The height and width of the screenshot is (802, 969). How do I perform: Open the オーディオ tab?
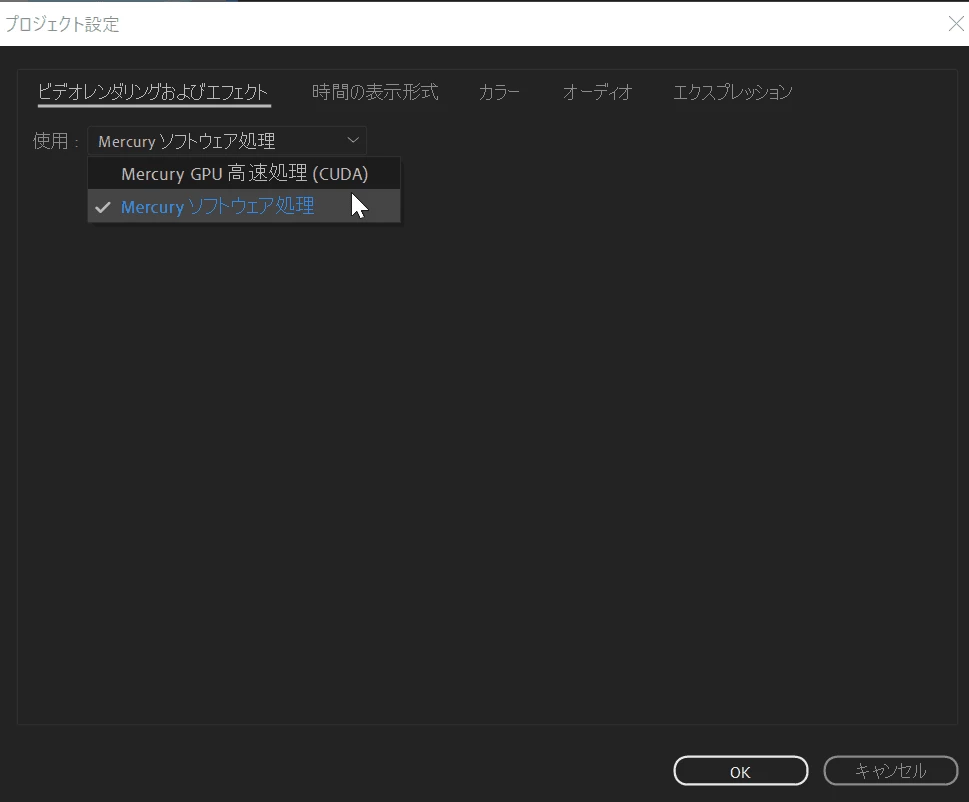tap(598, 93)
